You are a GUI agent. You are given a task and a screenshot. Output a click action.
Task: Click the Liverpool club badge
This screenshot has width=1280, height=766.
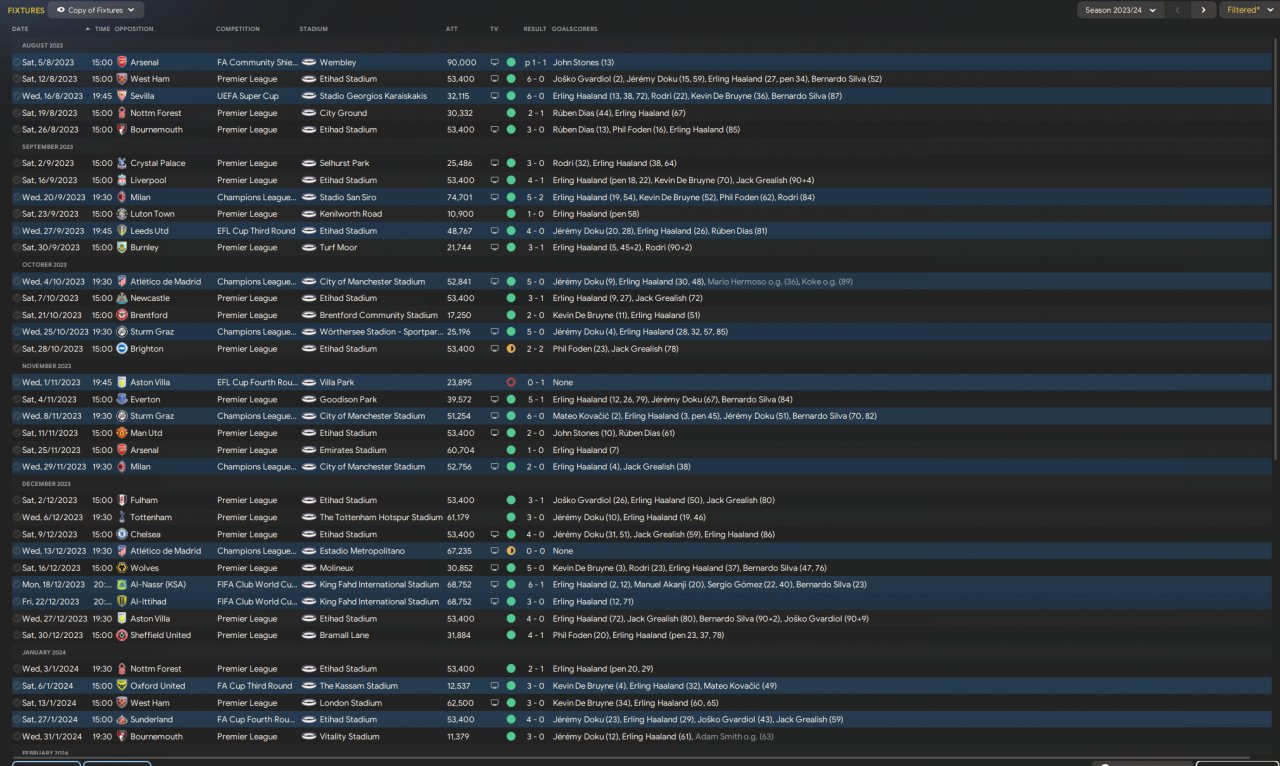point(122,180)
